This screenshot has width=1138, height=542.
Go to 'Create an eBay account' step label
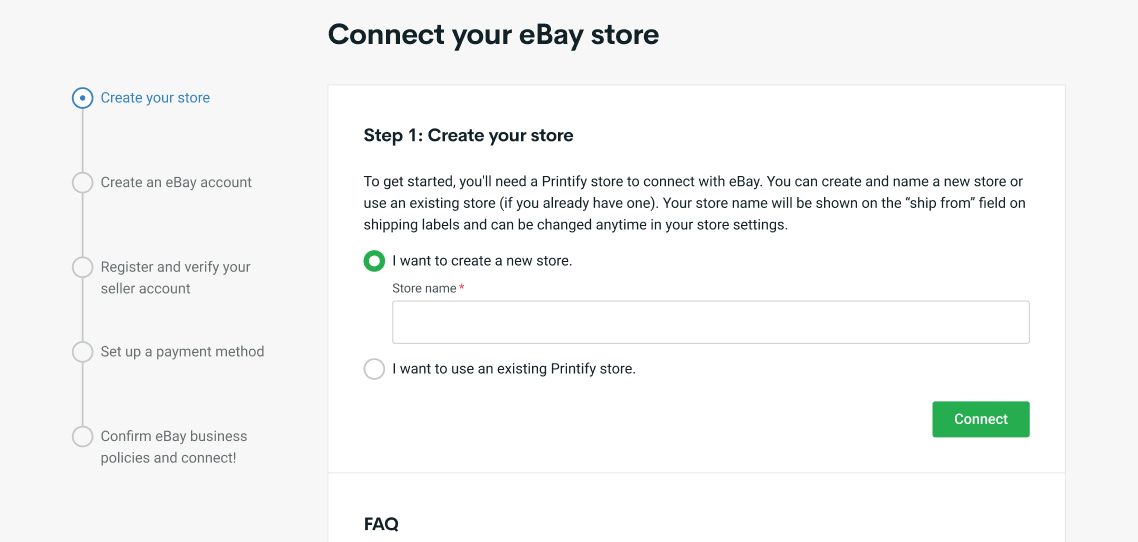click(176, 183)
